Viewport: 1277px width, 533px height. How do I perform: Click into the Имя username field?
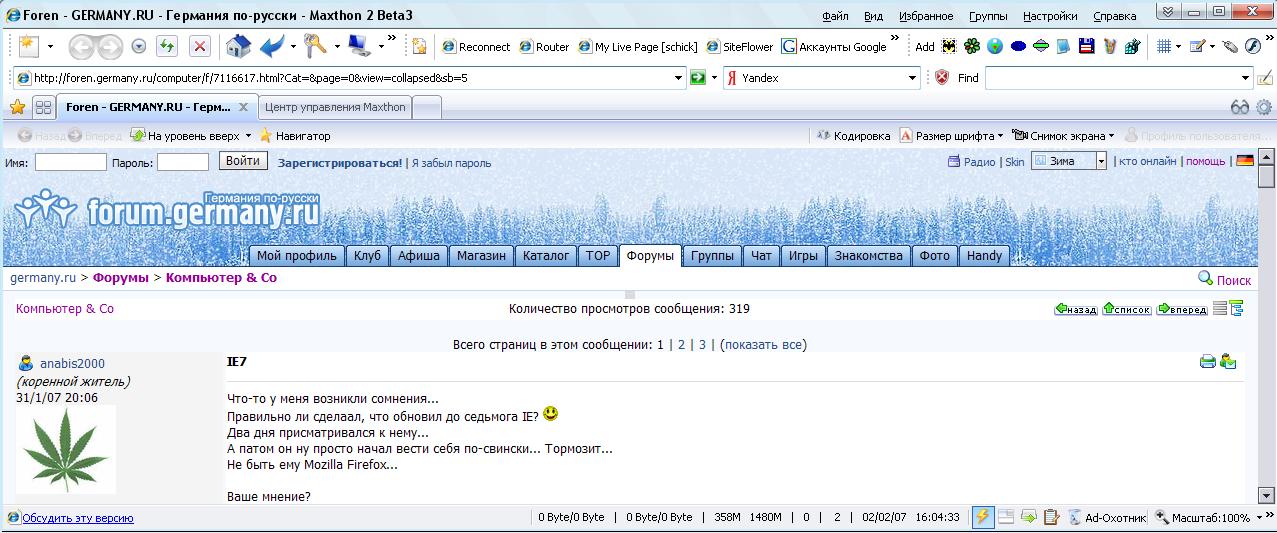point(71,161)
